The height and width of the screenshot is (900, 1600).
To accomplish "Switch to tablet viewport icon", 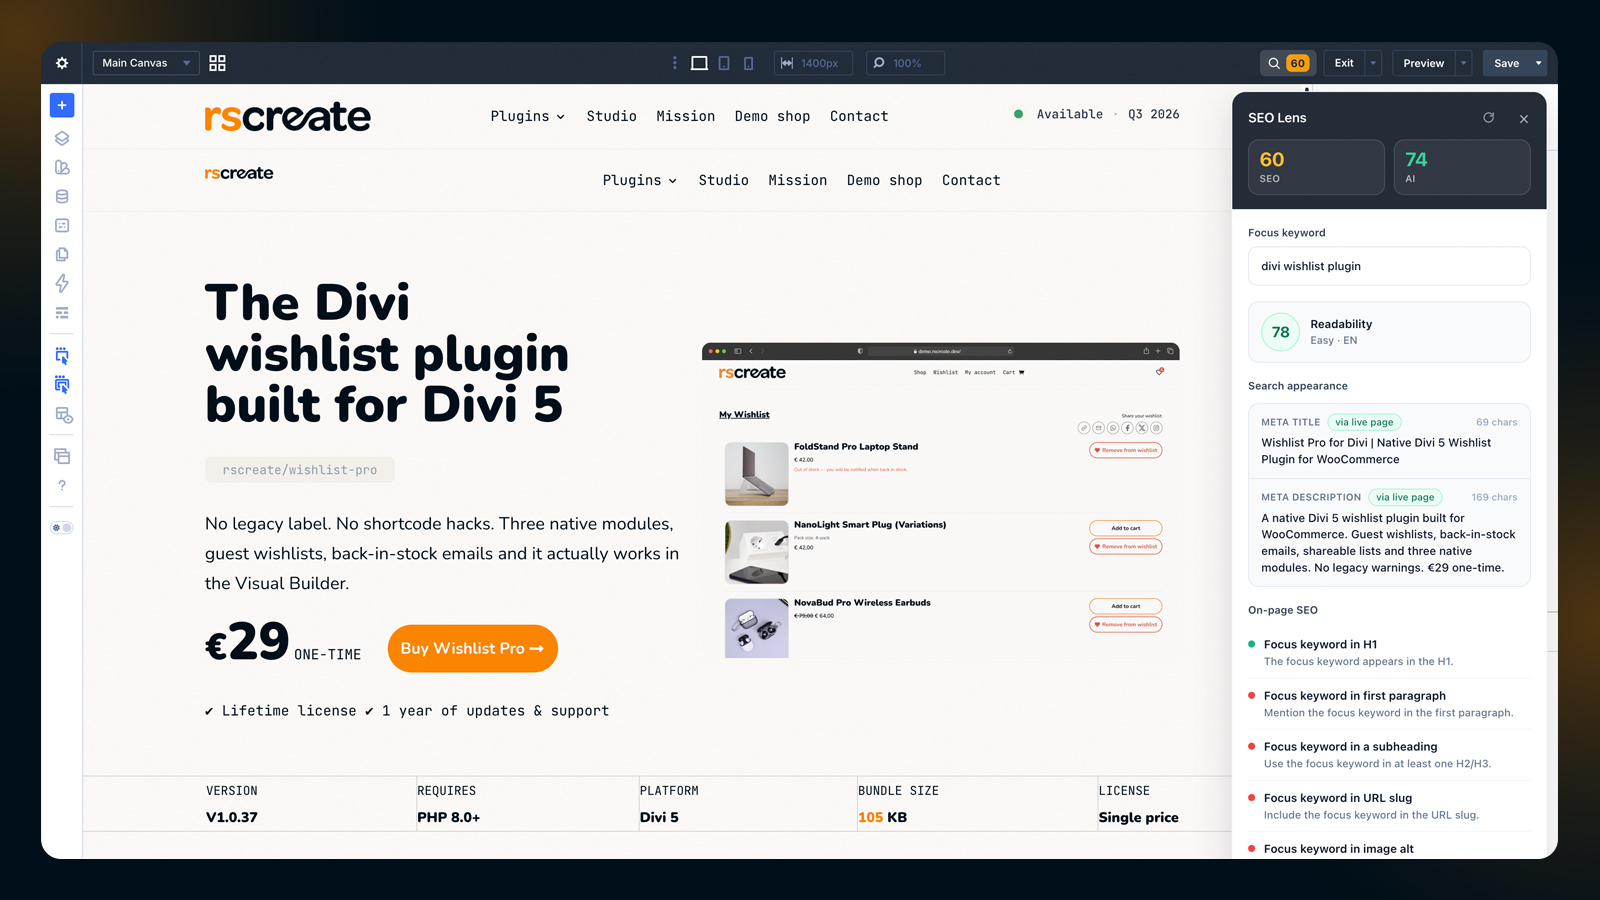I will pyautogui.click(x=724, y=63).
